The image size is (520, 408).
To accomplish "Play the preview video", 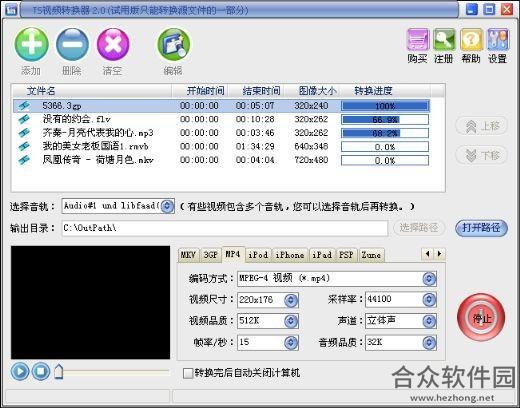I will coord(20,371).
